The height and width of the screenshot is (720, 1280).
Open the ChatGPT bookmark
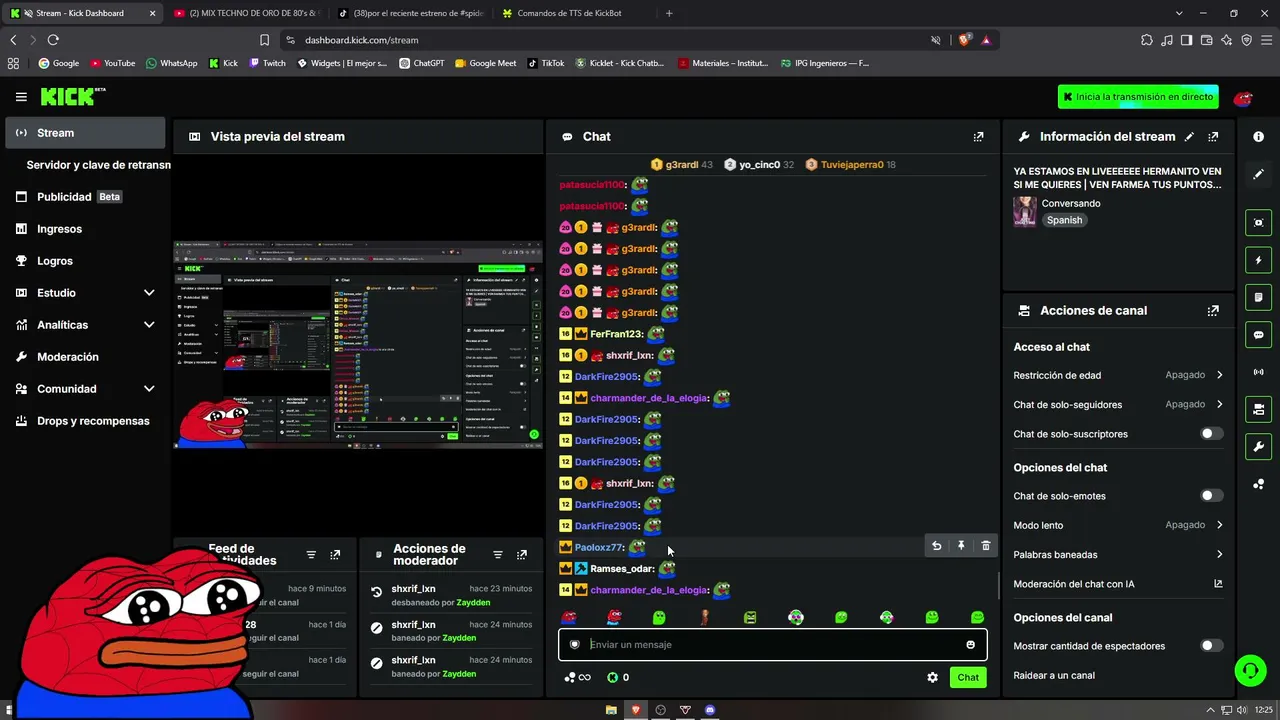click(x=421, y=63)
